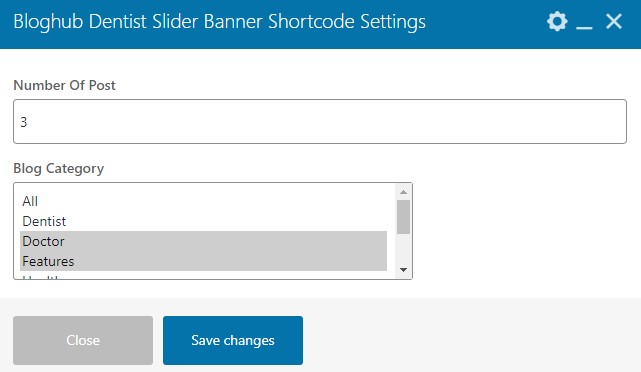
Task: Click the Number Of Post label
Action: 64,85
